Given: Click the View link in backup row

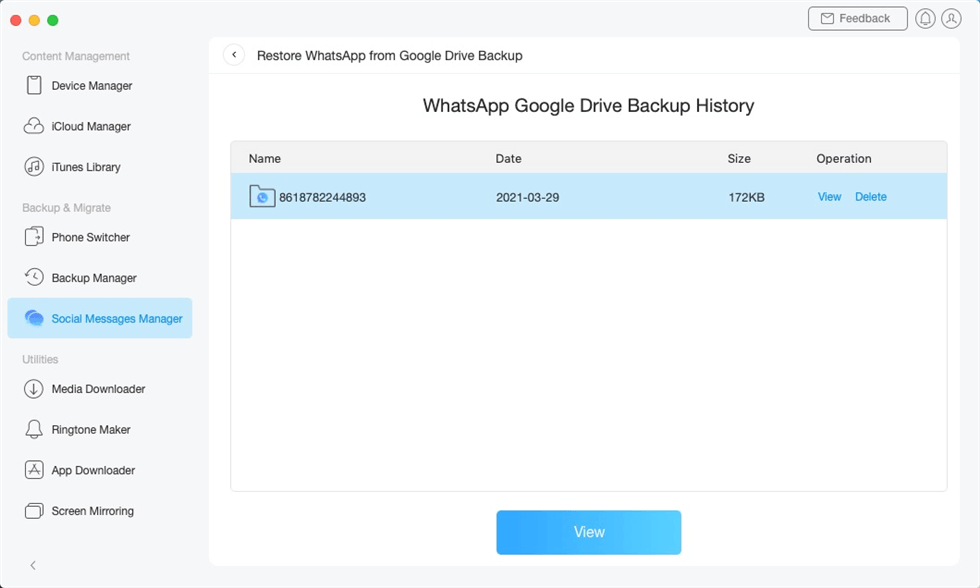Looking at the screenshot, I should (x=829, y=197).
